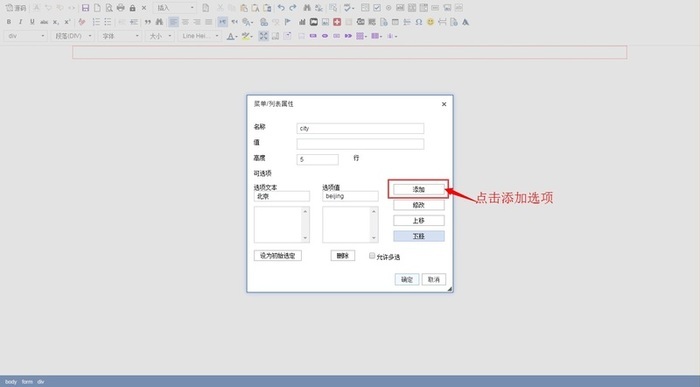Click the yellow Smiley icon

(430, 22)
